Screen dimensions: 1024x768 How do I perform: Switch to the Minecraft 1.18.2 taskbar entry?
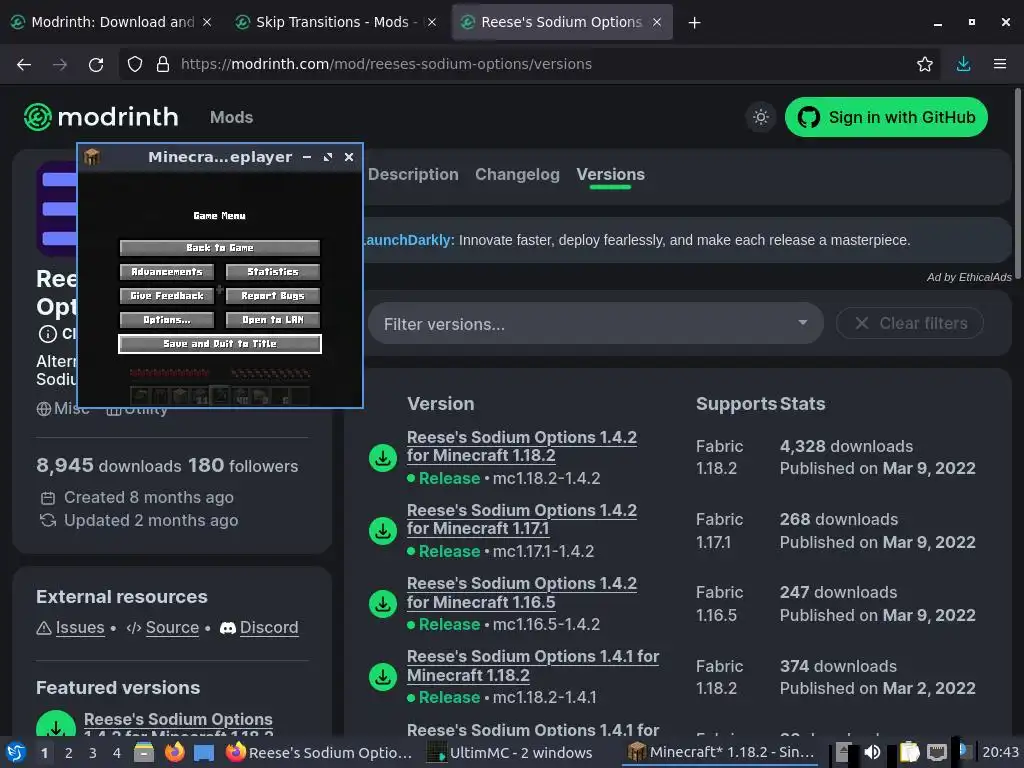(721, 753)
